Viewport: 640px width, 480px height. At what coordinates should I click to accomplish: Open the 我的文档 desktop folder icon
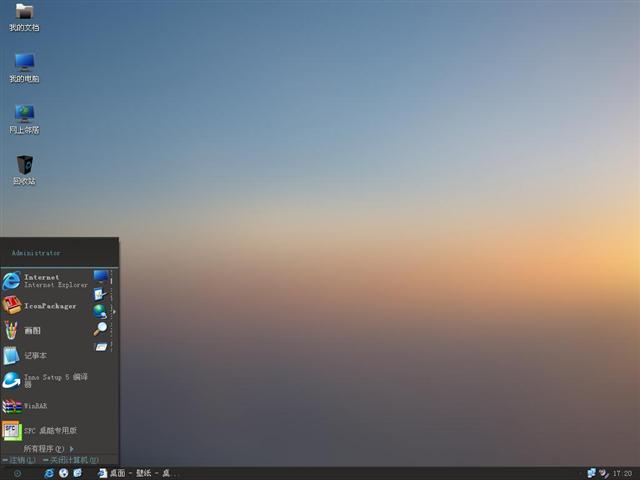click(x=24, y=17)
